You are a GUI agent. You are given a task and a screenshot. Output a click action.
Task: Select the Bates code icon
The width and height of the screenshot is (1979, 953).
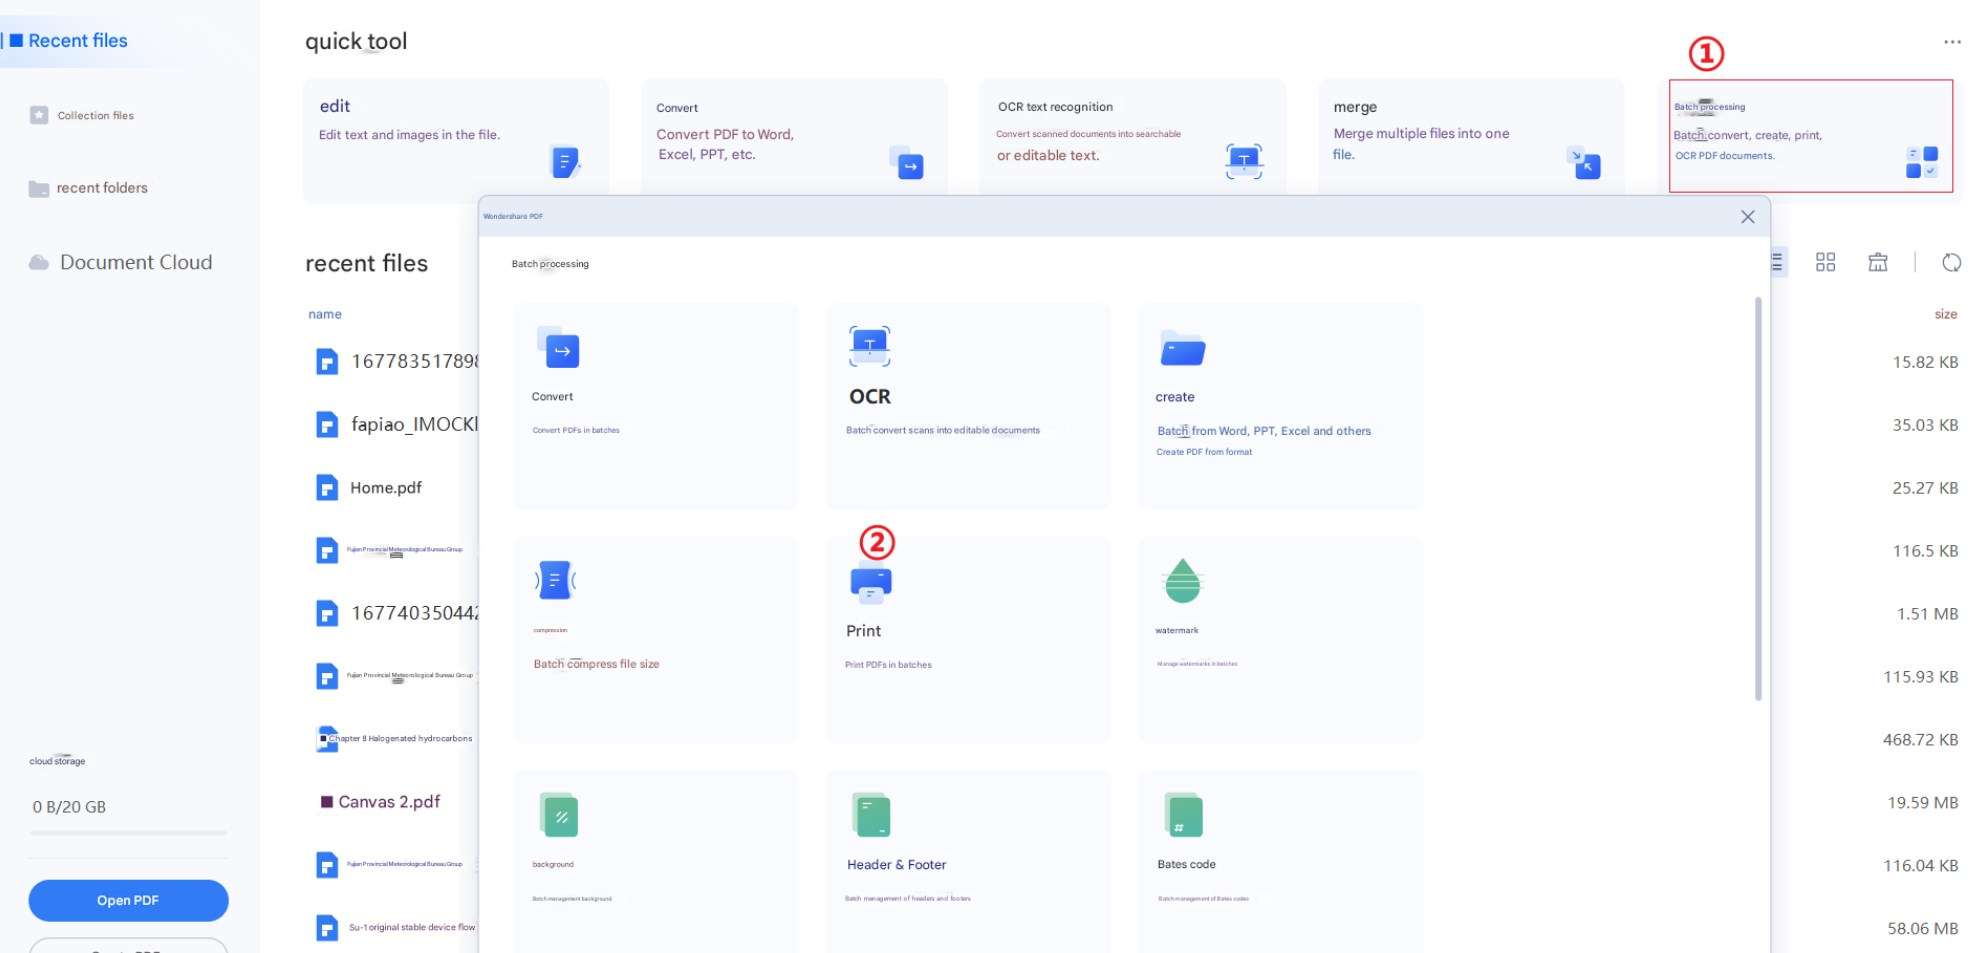coord(1183,815)
